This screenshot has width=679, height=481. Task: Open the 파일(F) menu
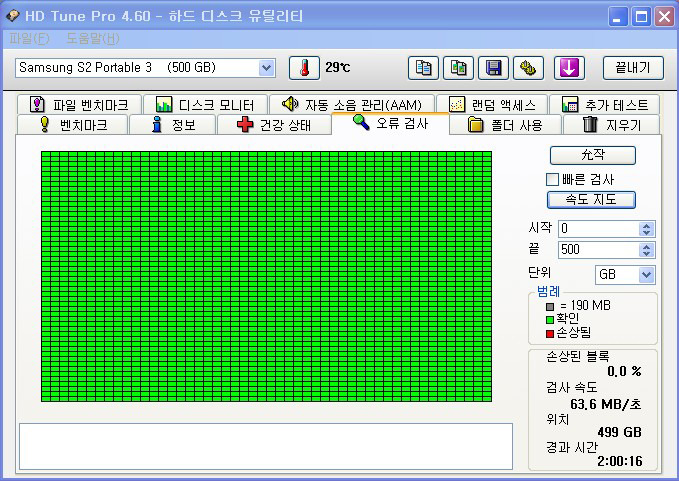(29, 39)
